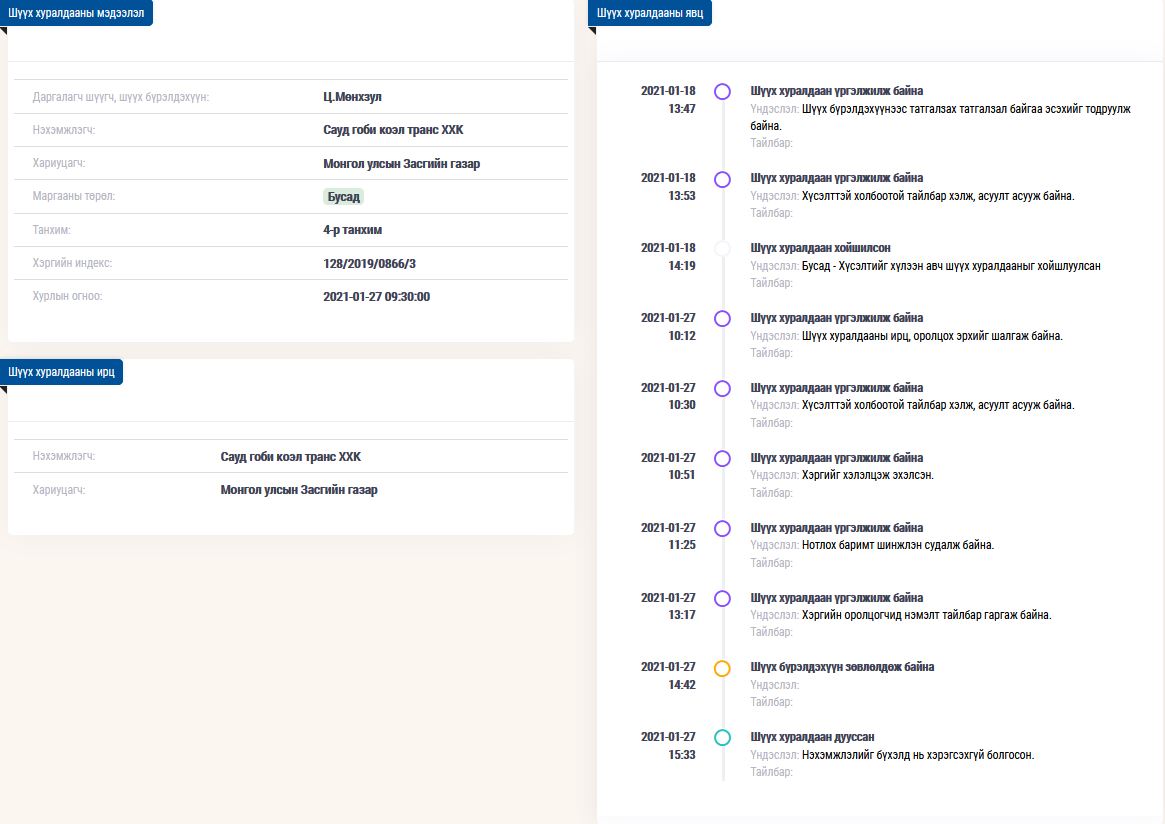Click the circle marker at 2021-01-27 11:25
Image resolution: width=1165 pixels, height=824 pixels.
722,528
